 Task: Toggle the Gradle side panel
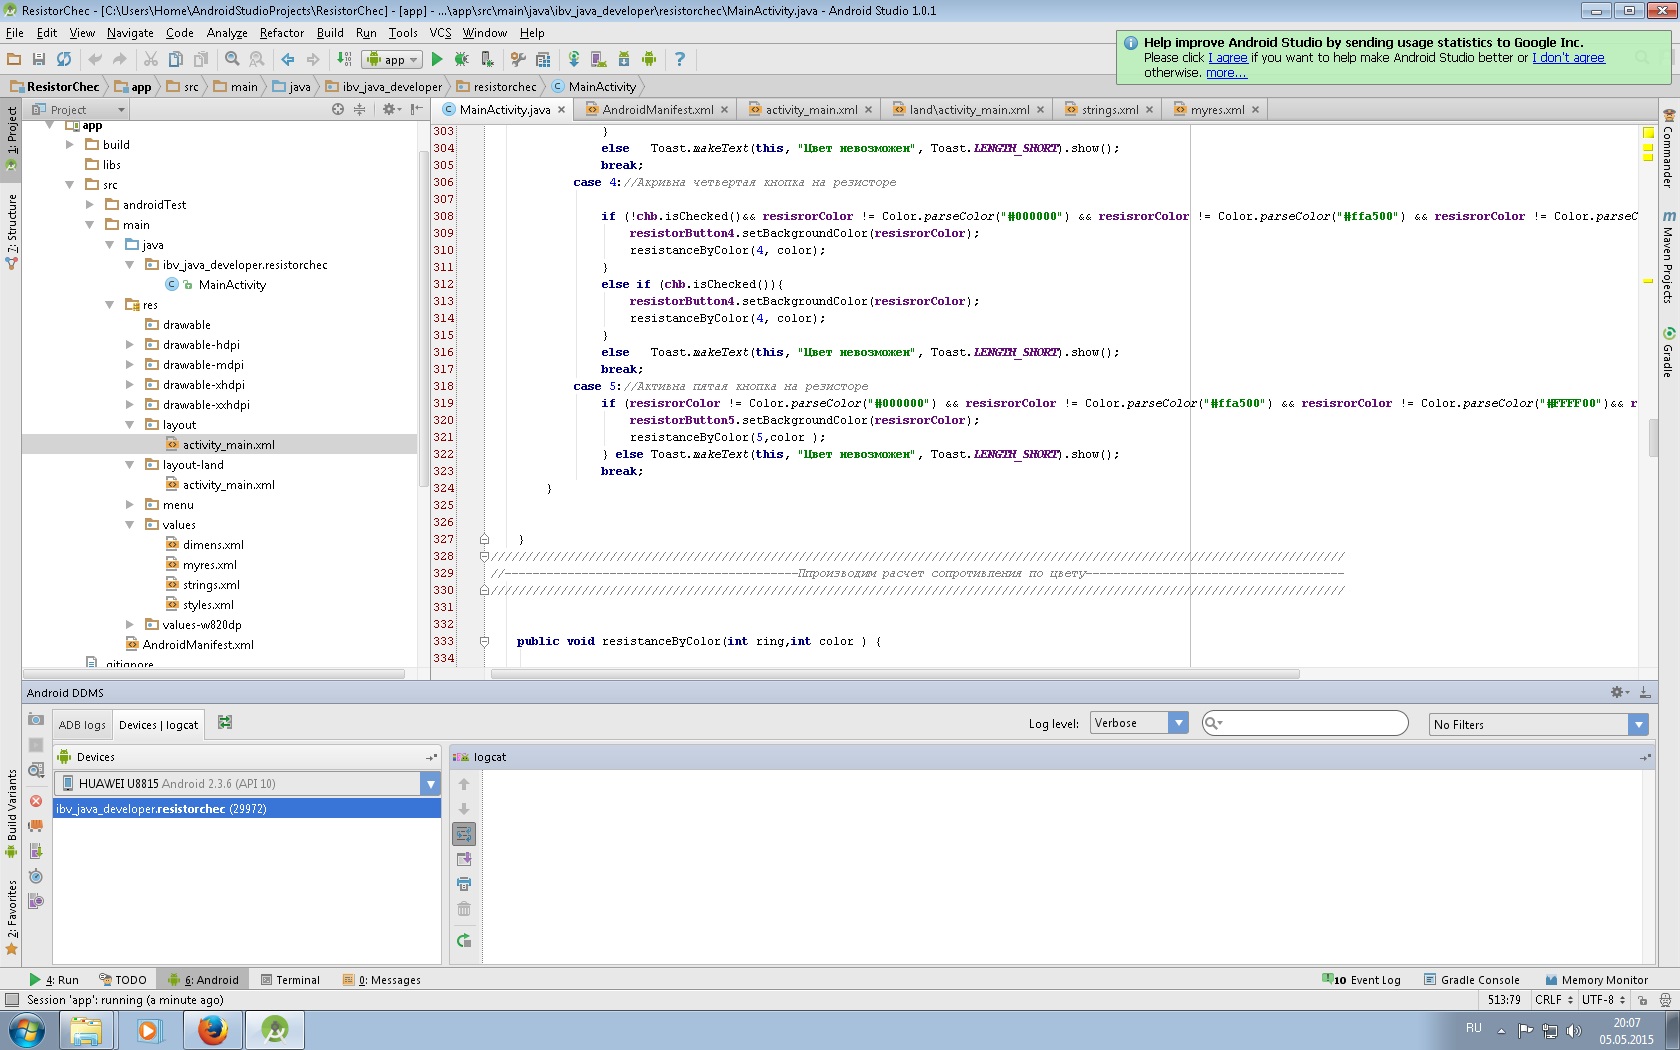point(1669,352)
